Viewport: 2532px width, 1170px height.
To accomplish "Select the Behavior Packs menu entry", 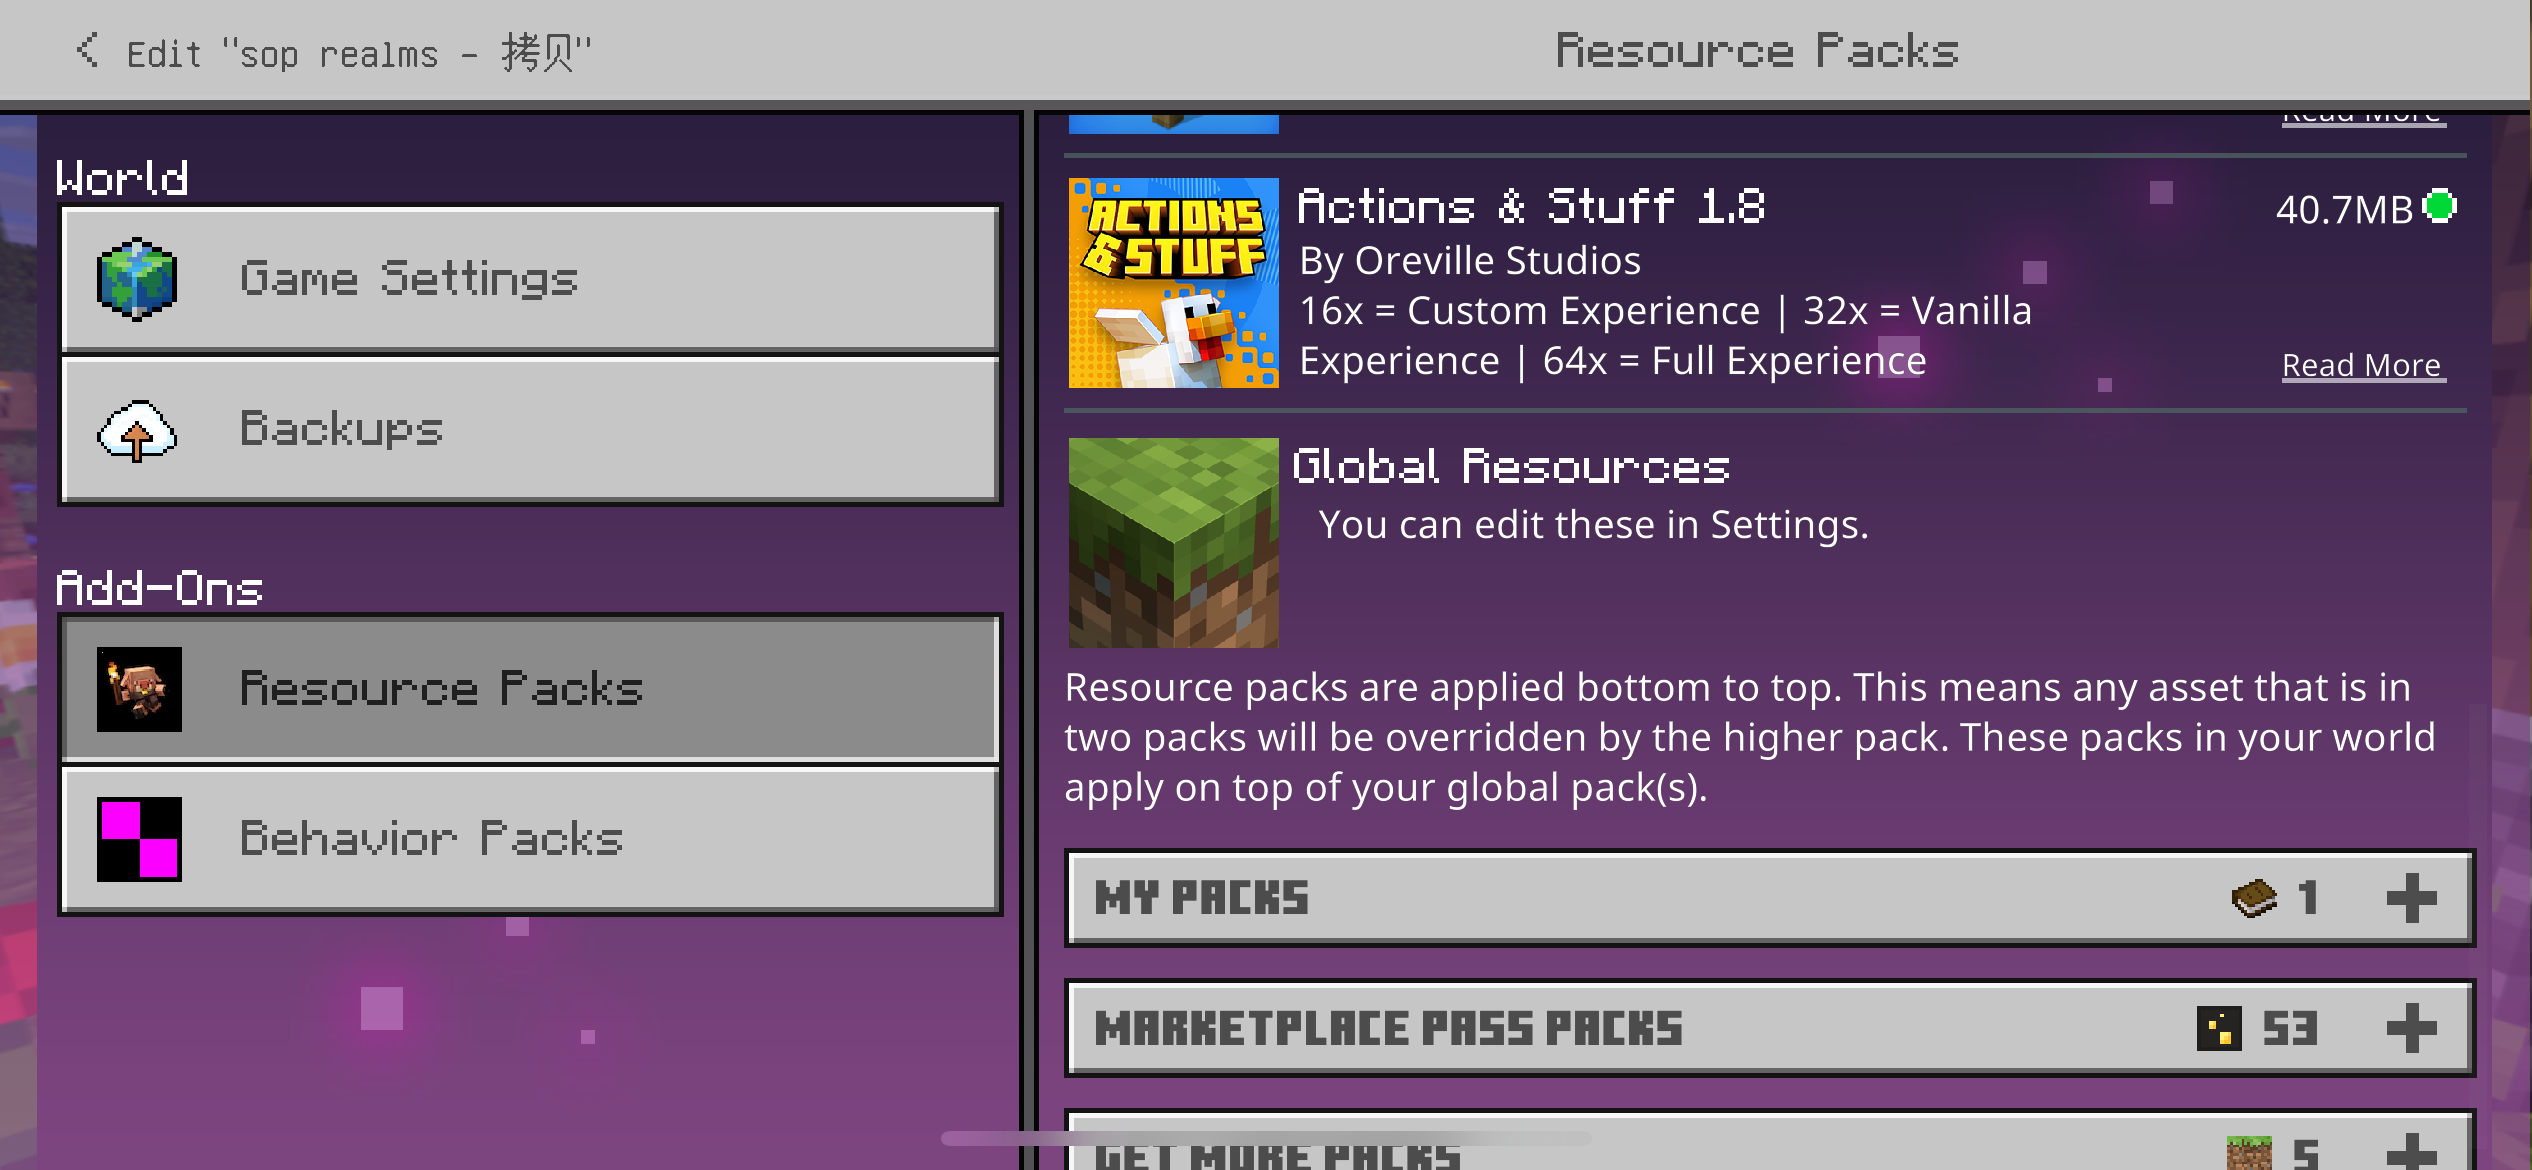I will coord(530,838).
